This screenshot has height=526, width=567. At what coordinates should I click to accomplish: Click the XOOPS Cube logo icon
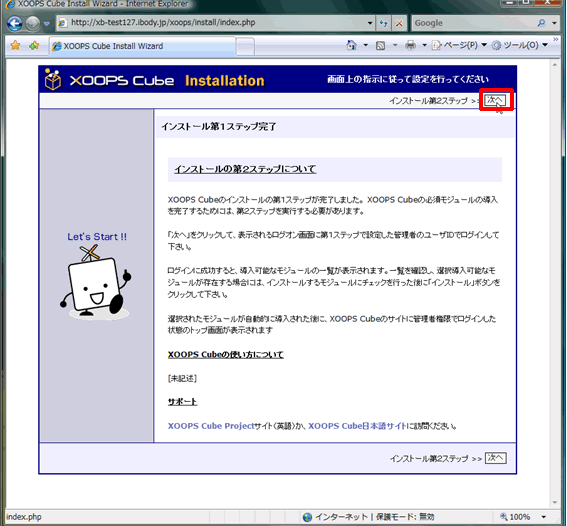tap(53, 79)
